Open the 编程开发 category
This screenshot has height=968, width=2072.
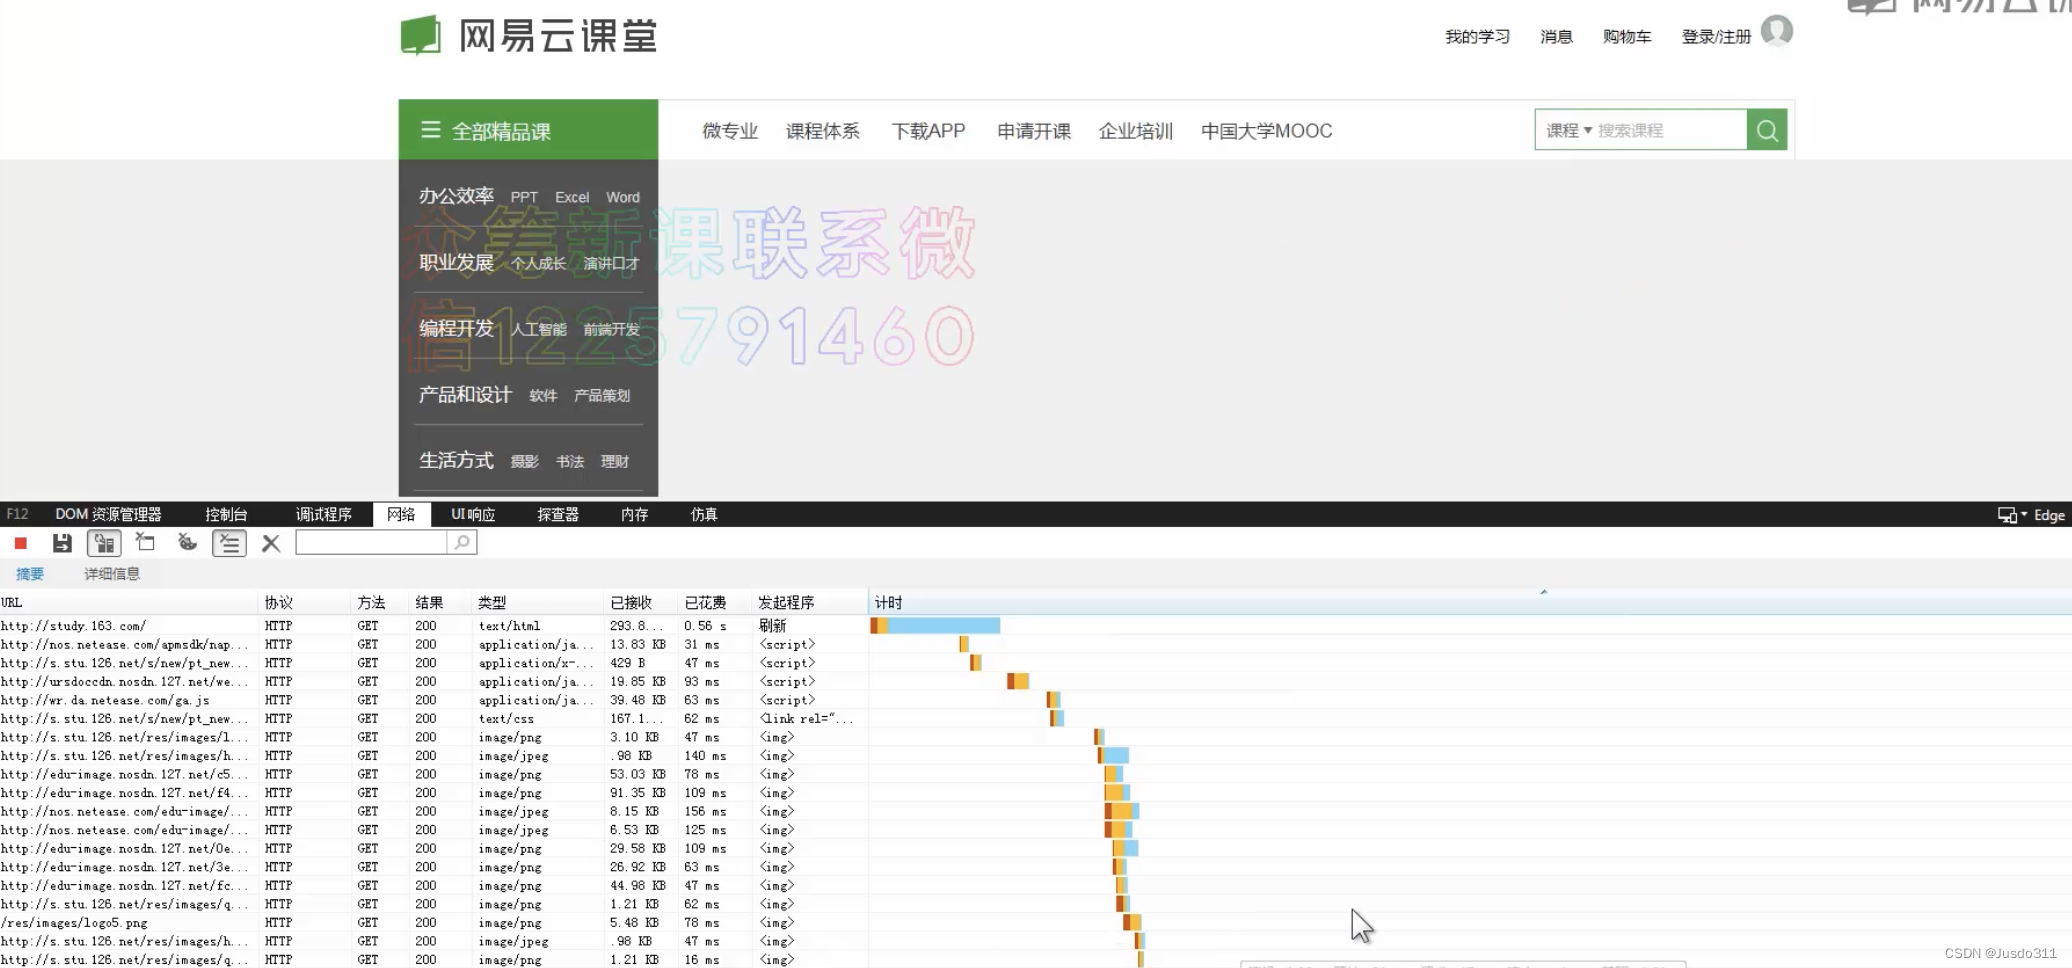456,328
